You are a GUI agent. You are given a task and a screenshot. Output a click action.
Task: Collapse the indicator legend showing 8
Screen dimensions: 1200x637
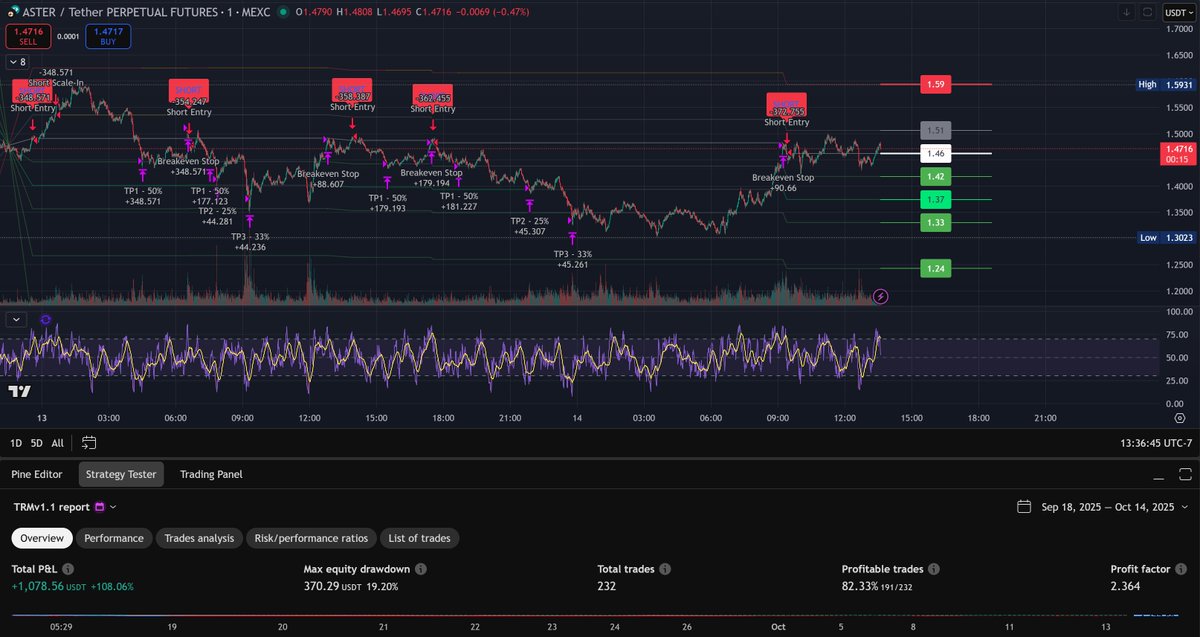tap(17, 62)
